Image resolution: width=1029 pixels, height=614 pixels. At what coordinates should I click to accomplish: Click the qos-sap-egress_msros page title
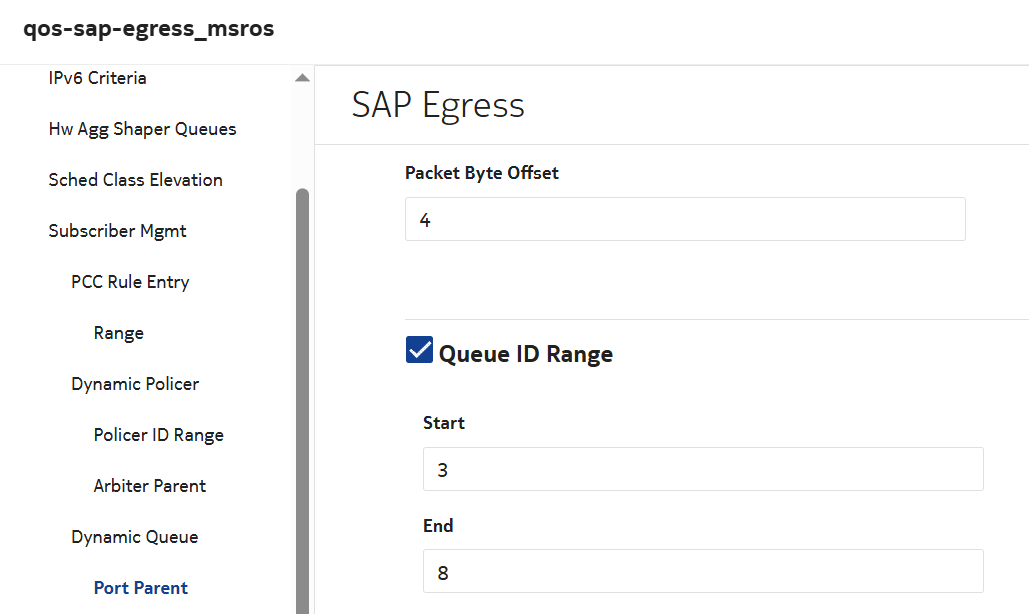tap(149, 29)
